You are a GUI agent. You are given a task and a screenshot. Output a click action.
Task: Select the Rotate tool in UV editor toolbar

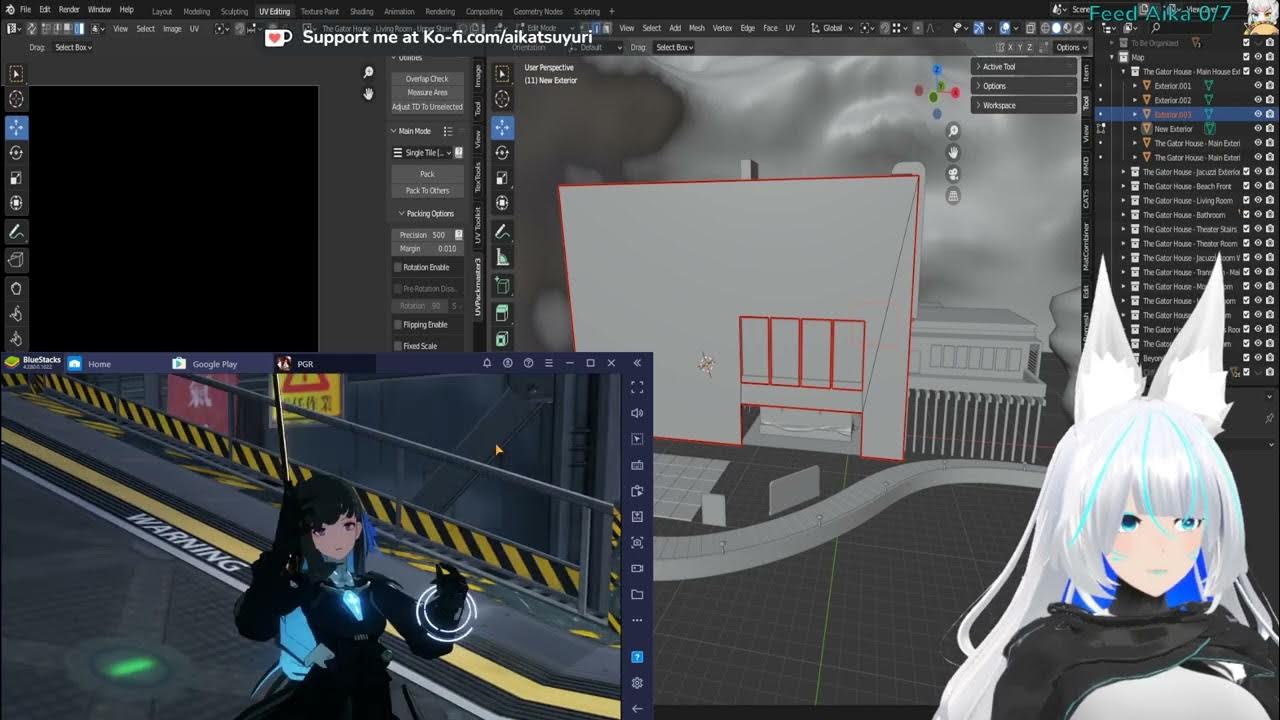click(x=16, y=153)
